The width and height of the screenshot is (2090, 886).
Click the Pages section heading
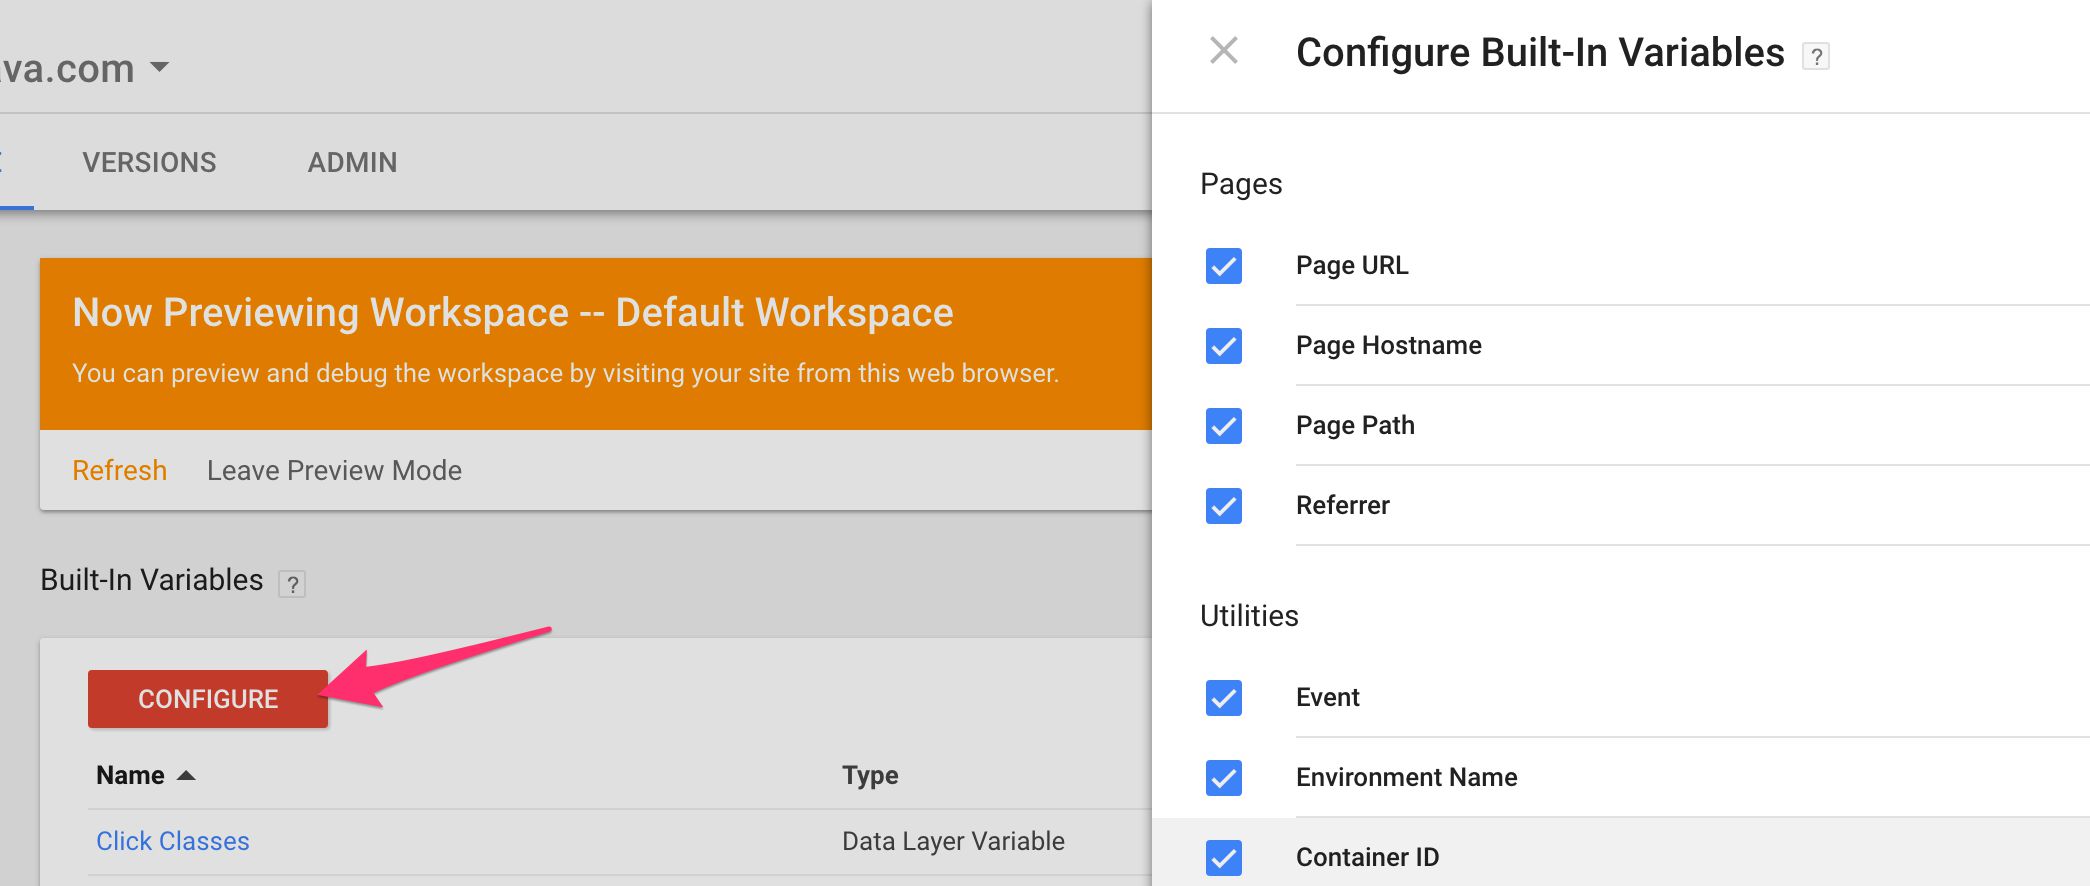(1241, 184)
